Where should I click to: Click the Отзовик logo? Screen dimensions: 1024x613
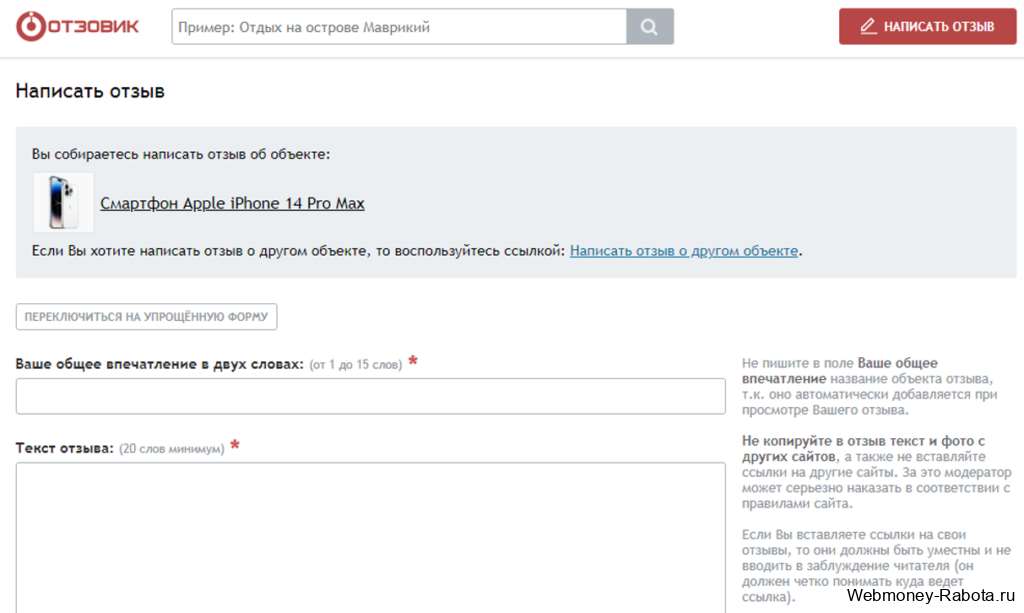tap(78, 26)
